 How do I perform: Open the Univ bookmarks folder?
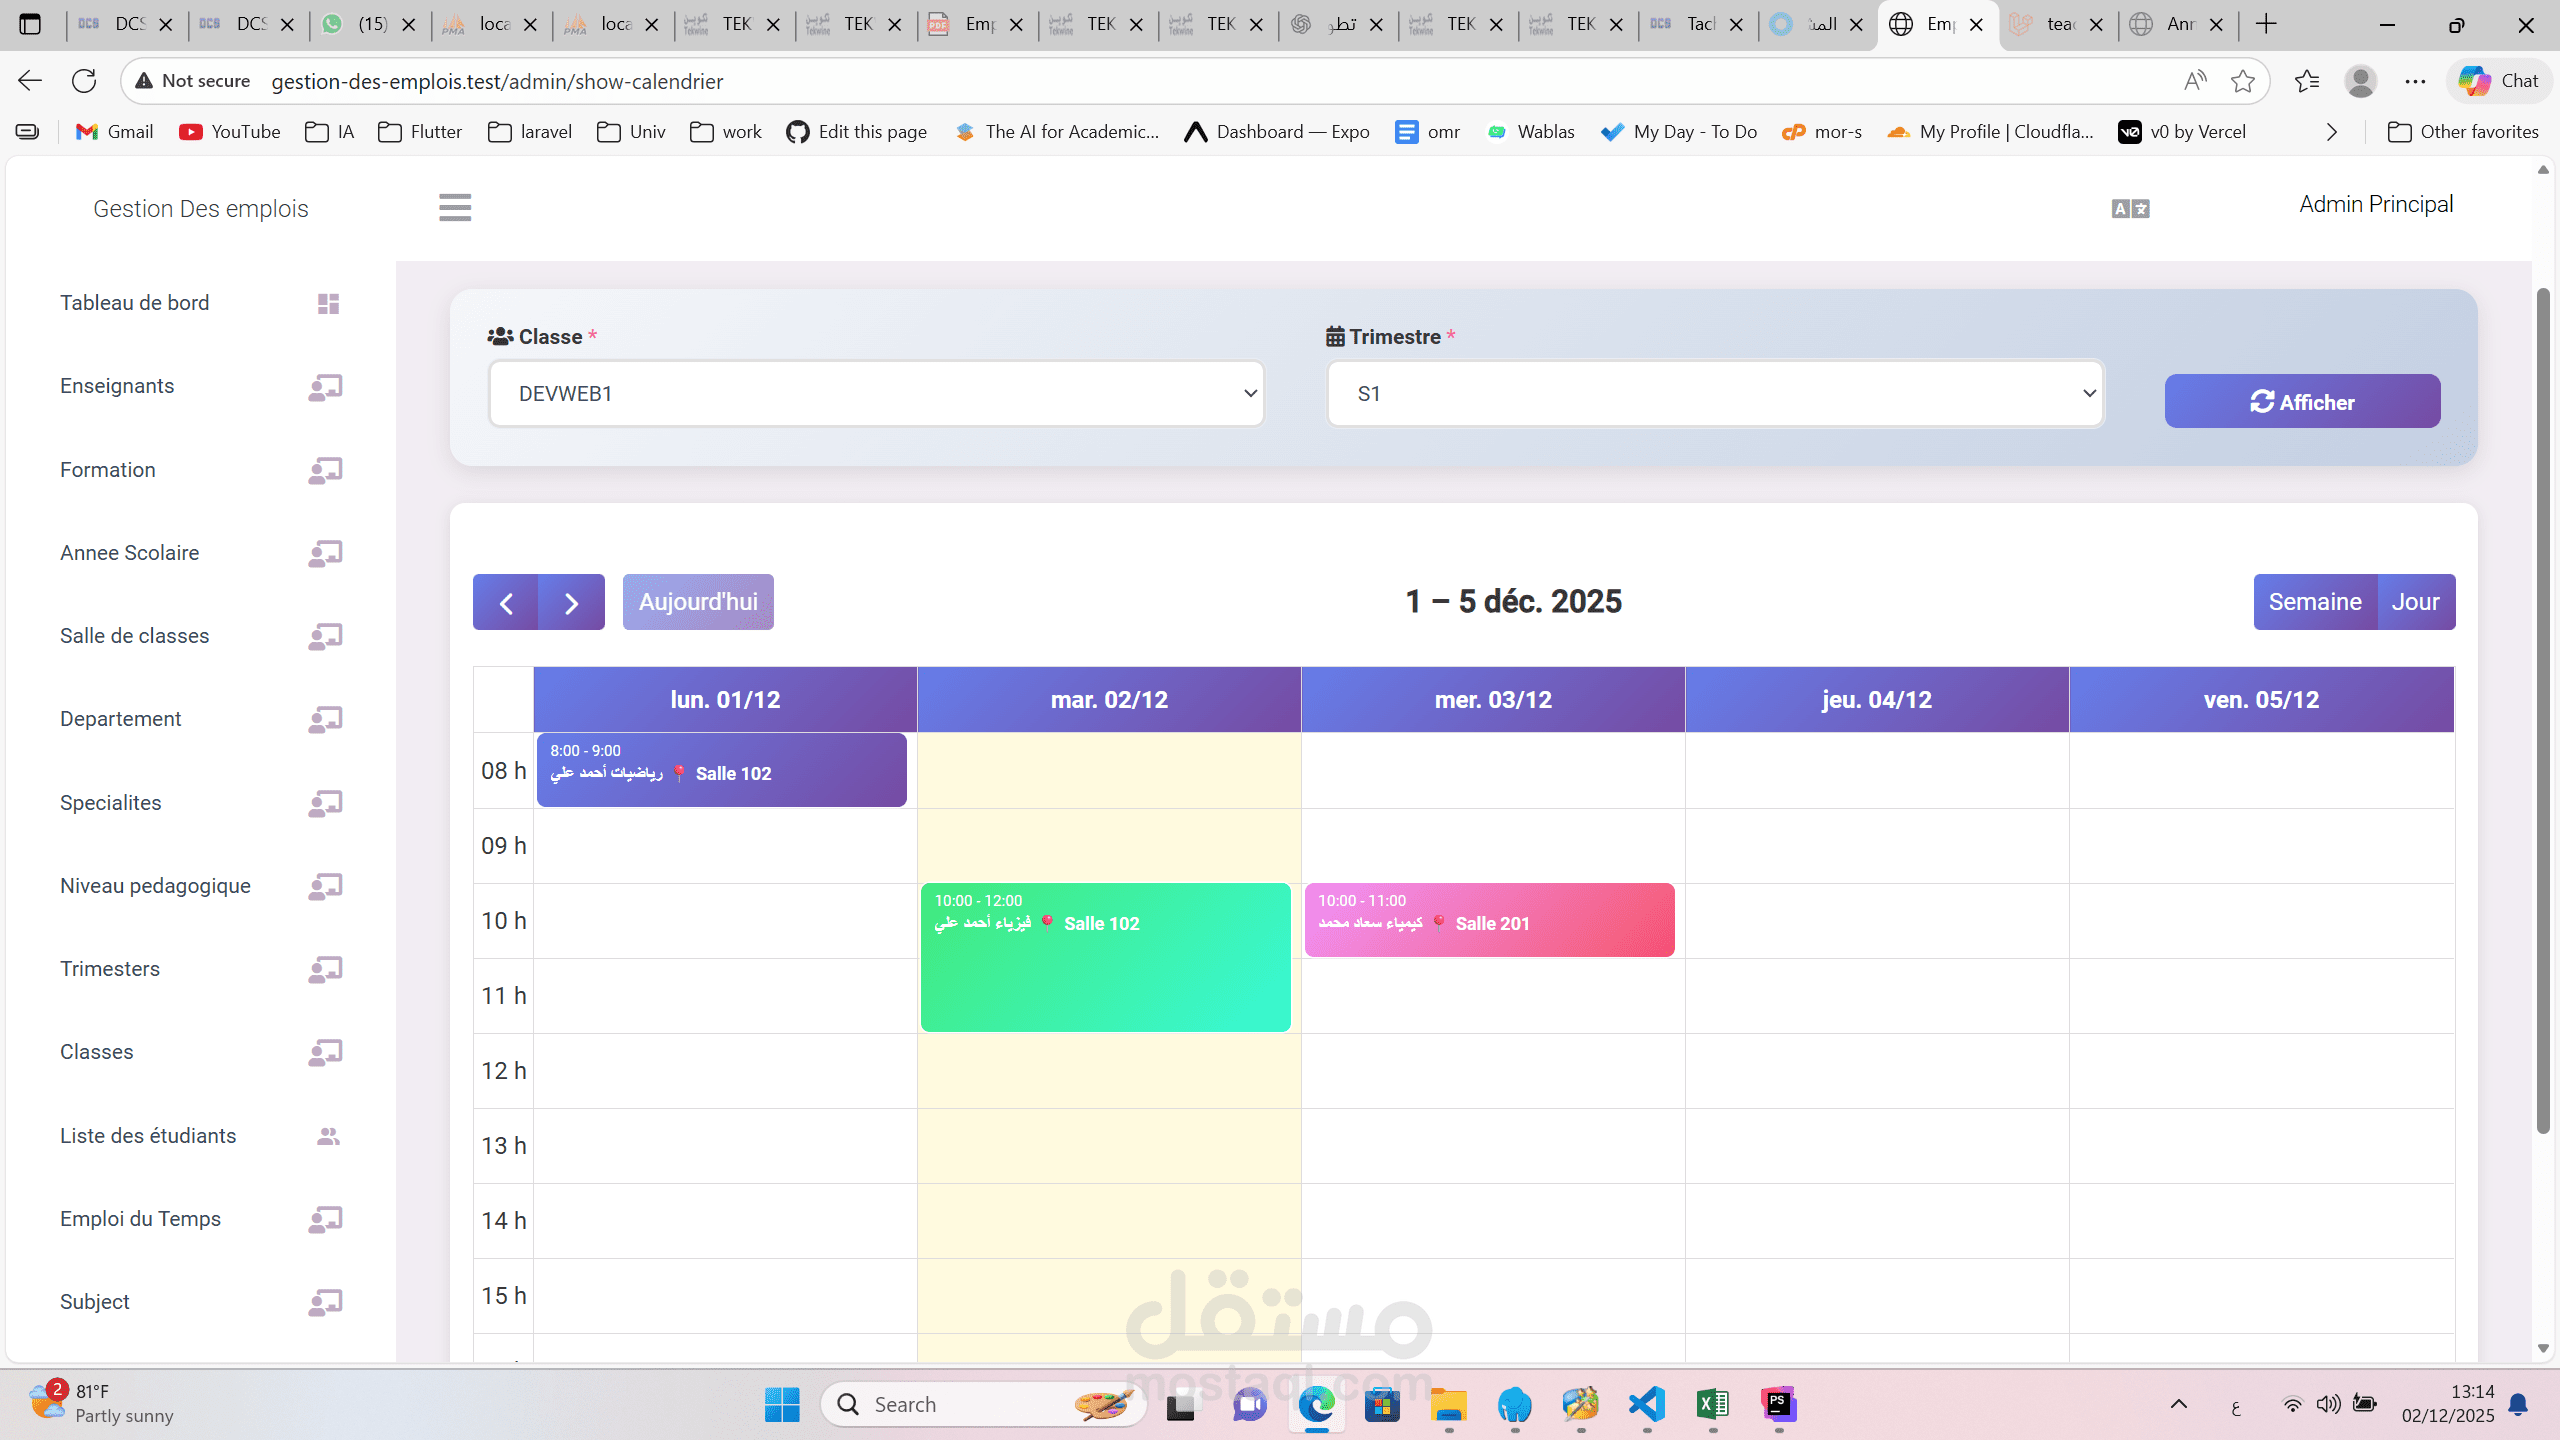[631, 132]
